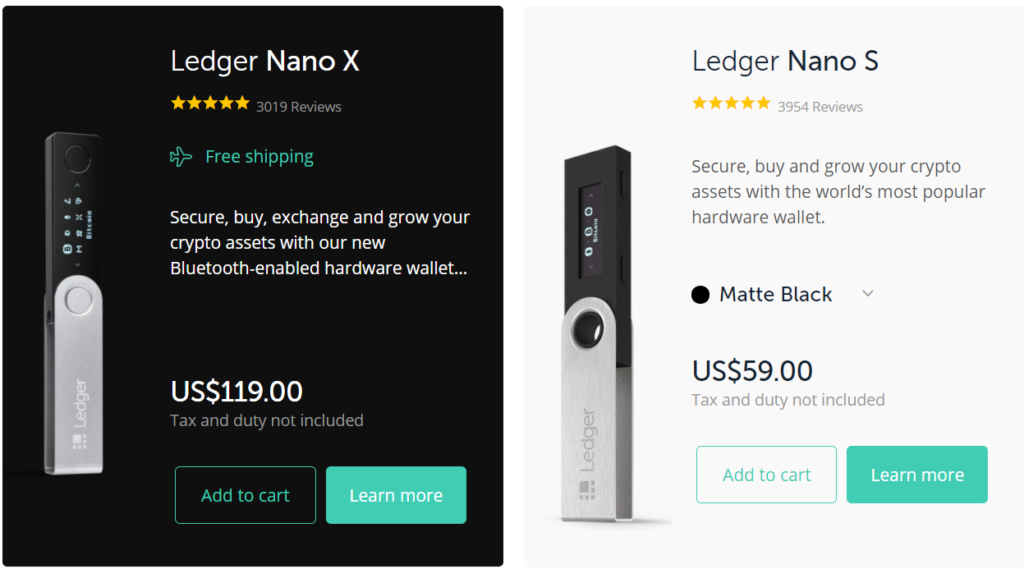Add the Ledger Nano S to cart
This screenshot has width=1024, height=569.
(x=766, y=475)
